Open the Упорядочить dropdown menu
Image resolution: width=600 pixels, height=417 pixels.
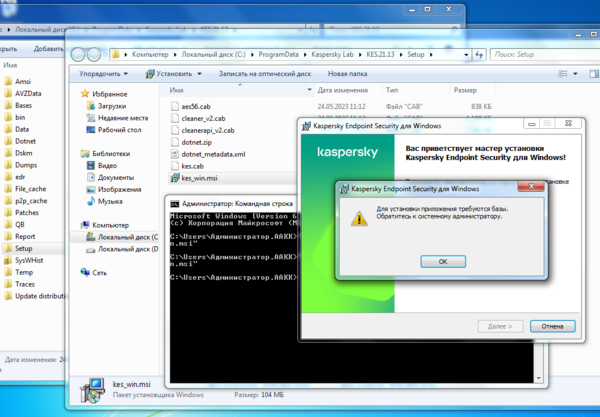pos(103,74)
